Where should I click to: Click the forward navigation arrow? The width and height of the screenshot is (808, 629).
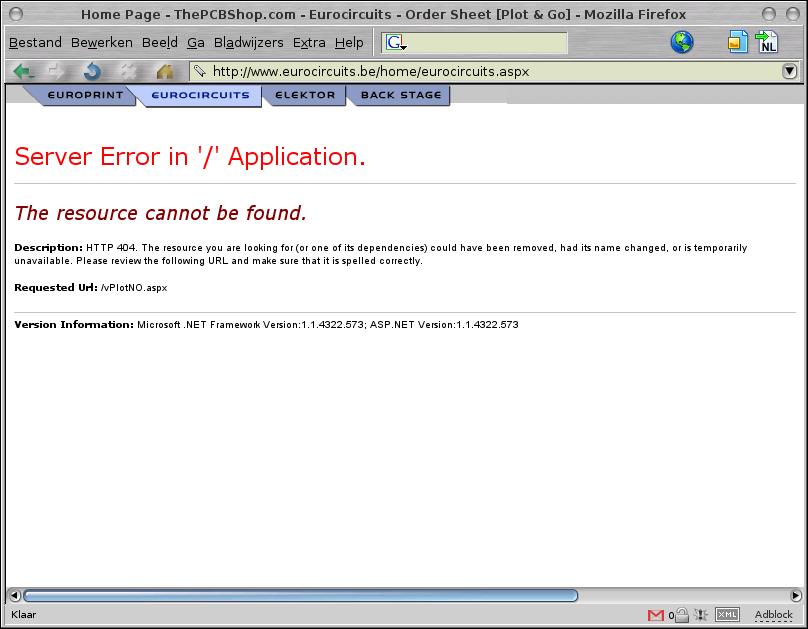coord(56,72)
